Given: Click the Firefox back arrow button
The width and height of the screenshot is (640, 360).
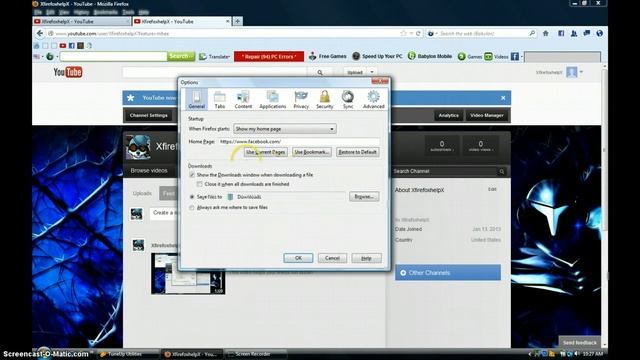Looking at the screenshot, I should (40, 33).
